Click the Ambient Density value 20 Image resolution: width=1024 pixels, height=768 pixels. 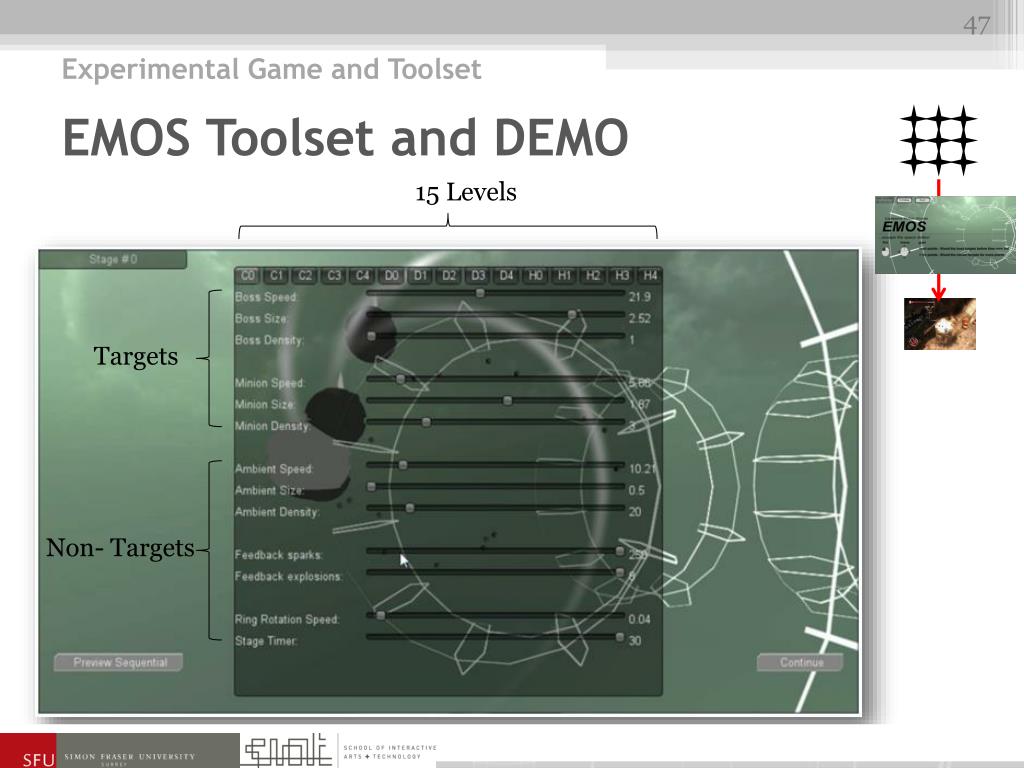point(635,512)
